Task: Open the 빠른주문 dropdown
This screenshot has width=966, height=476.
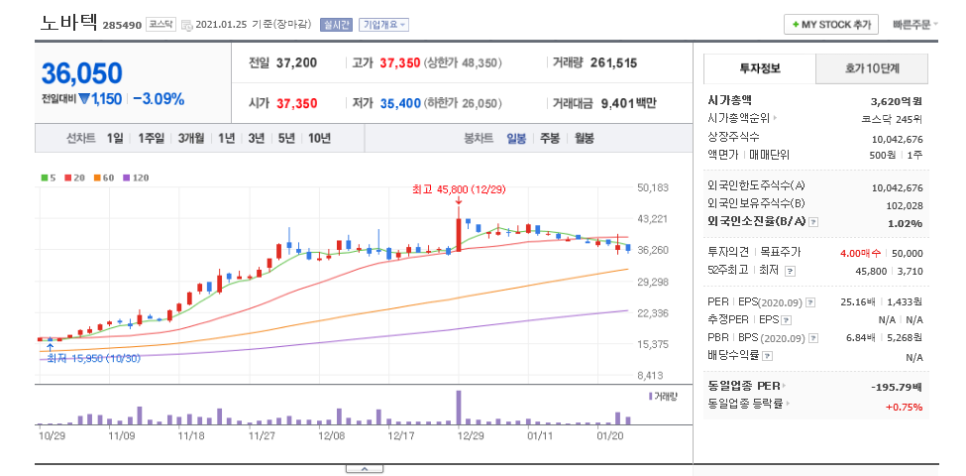Action: tap(915, 25)
